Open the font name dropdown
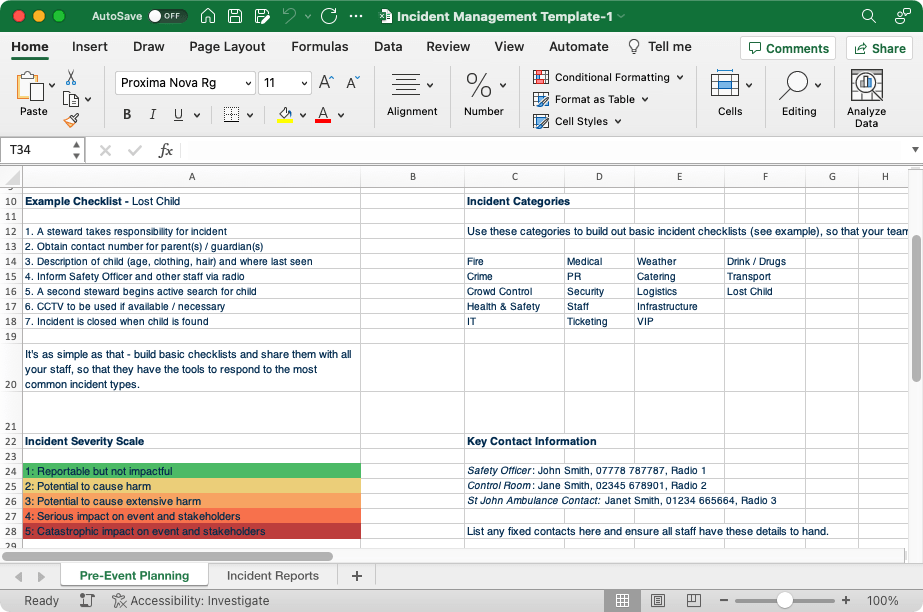923x612 pixels. 246,84
